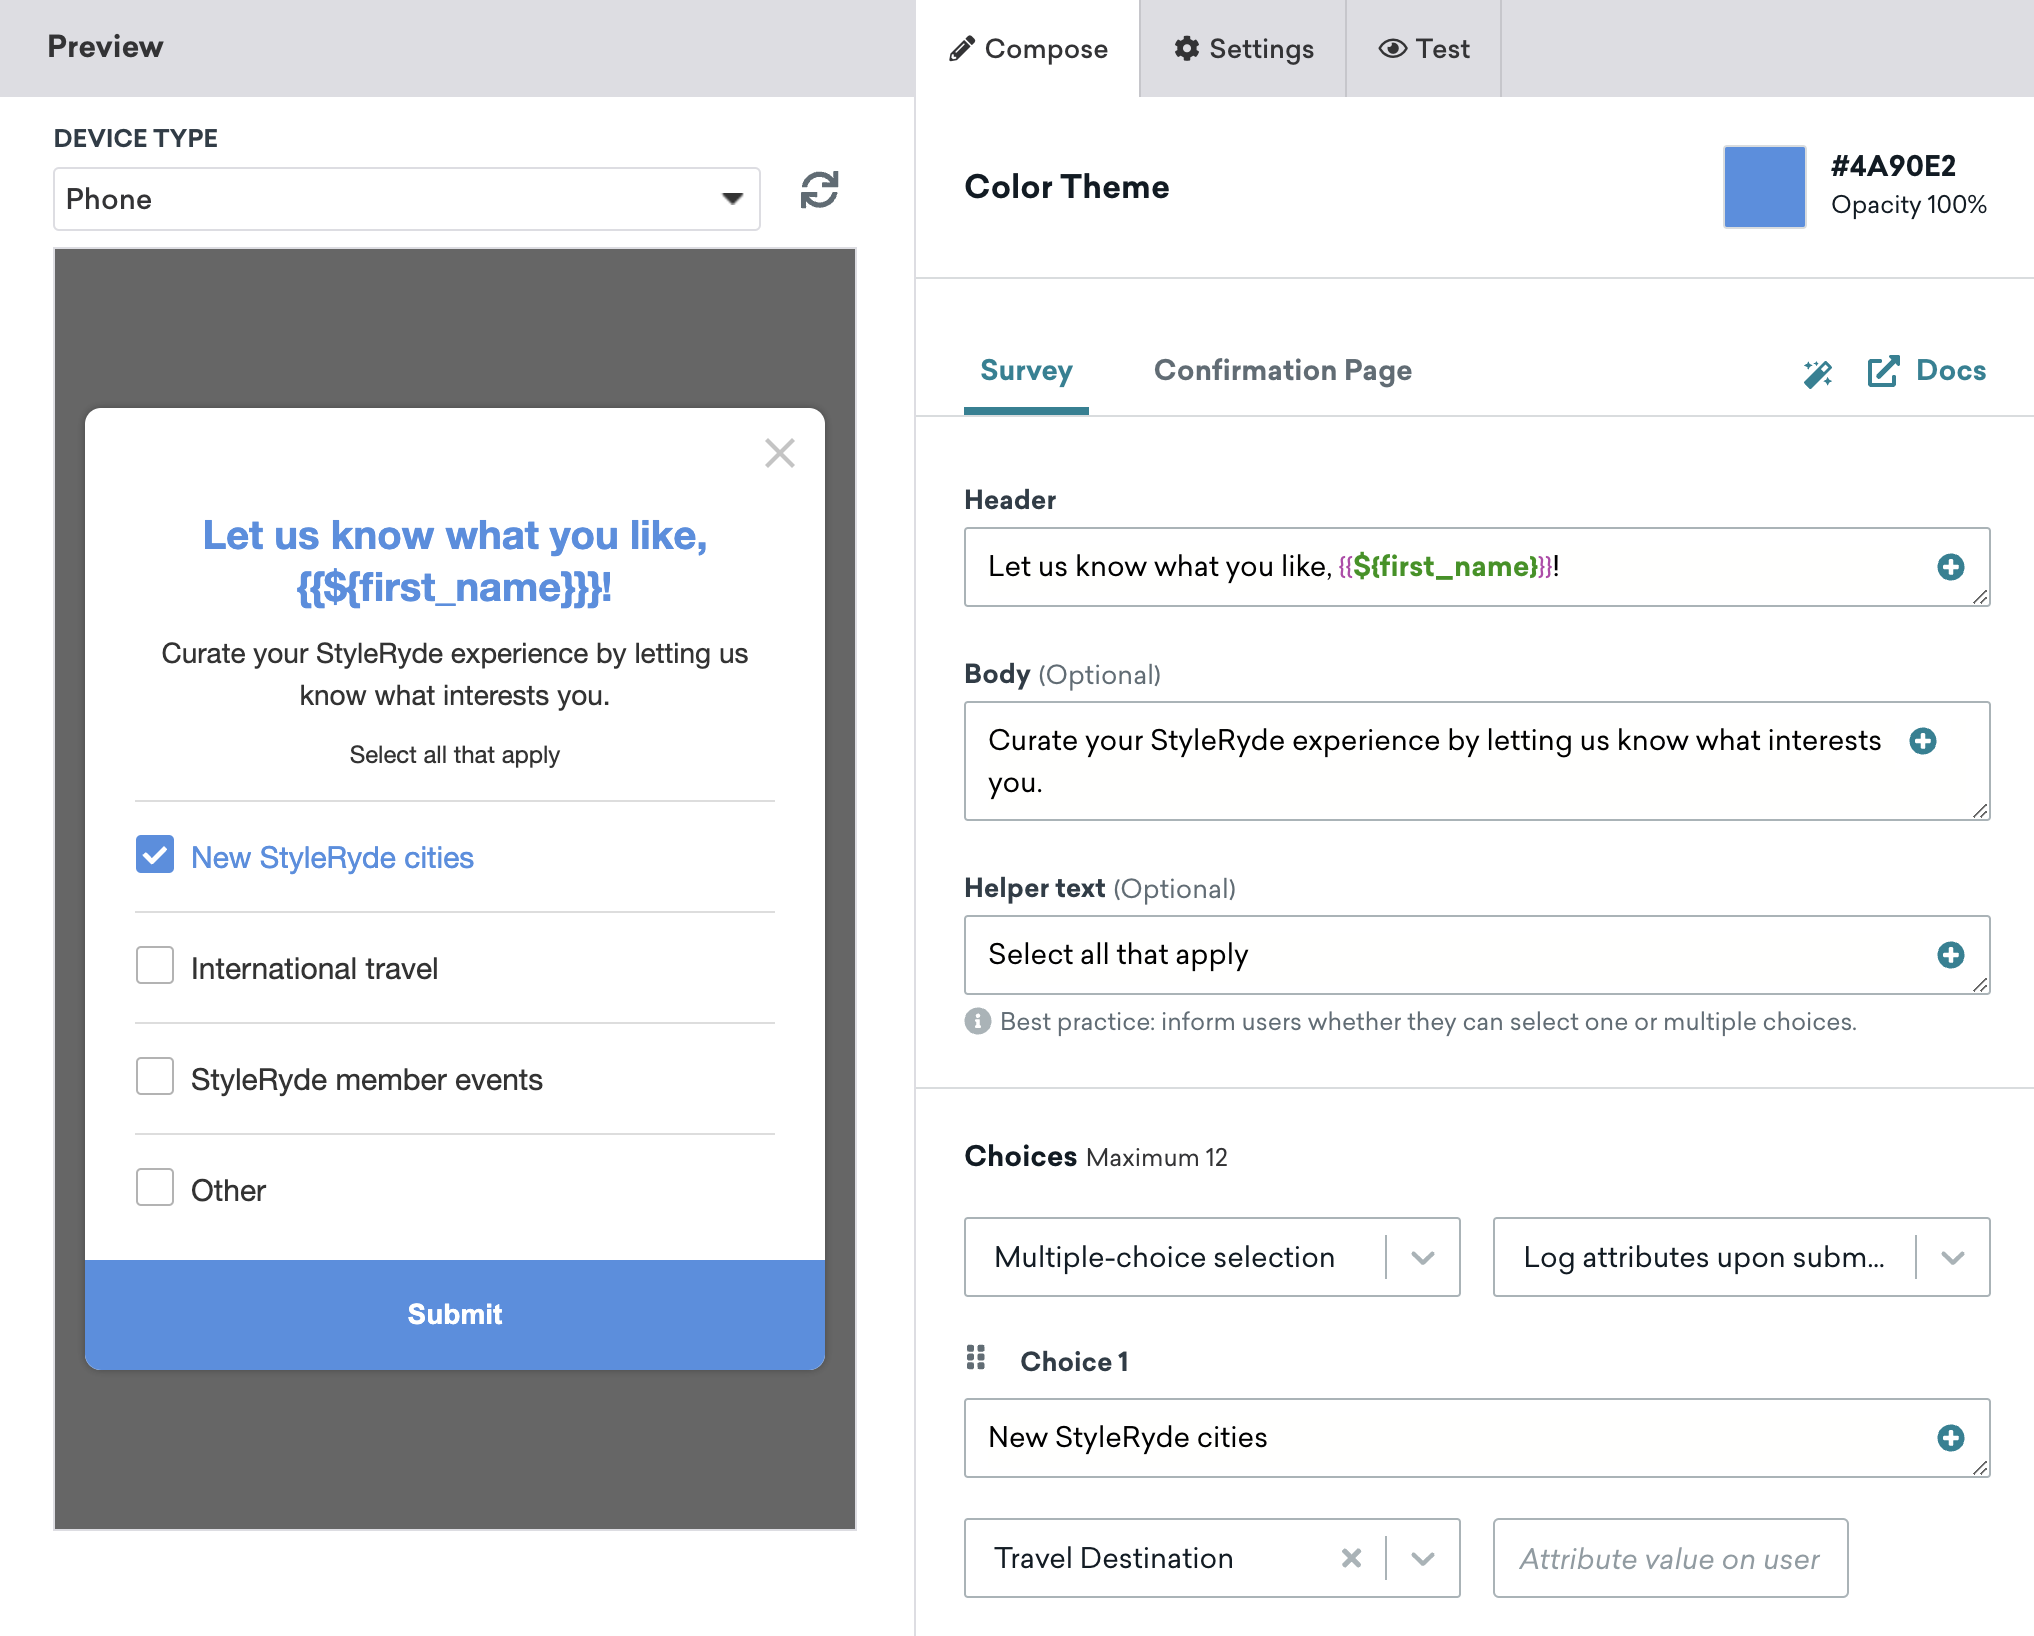The height and width of the screenshot is (1636, 2034).
Task: Check the StyleRyde member events checkbox
Action: [154, 1078]
